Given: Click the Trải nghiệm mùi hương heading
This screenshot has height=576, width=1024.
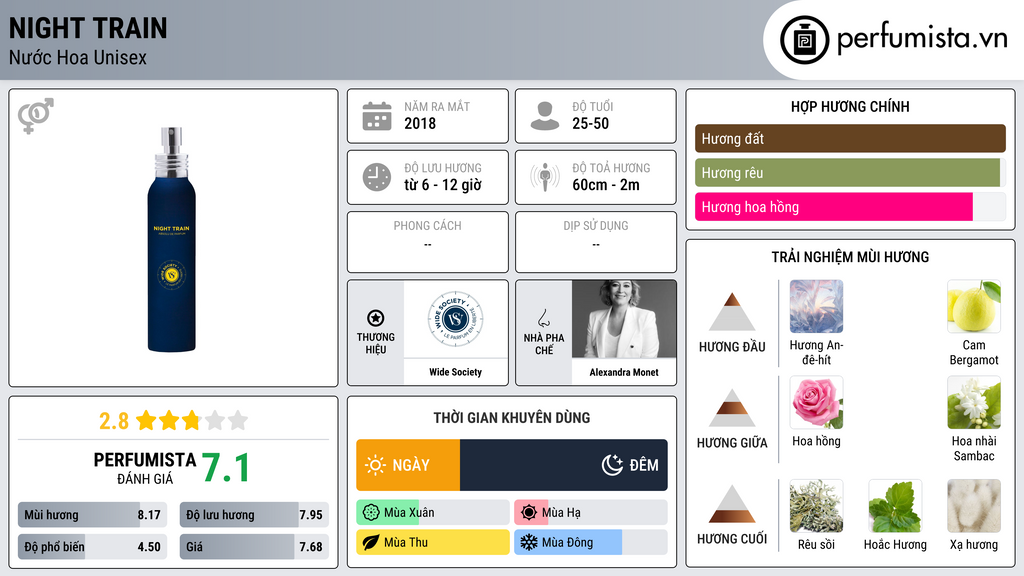Looking at the screenshot, I should tap(850, 257).
